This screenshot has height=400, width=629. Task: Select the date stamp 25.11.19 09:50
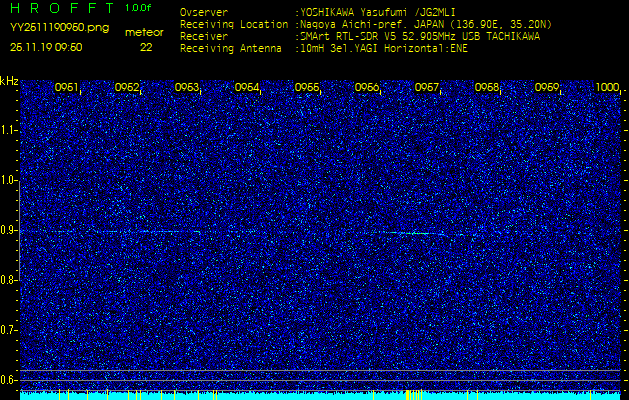[x=46, y=47]
